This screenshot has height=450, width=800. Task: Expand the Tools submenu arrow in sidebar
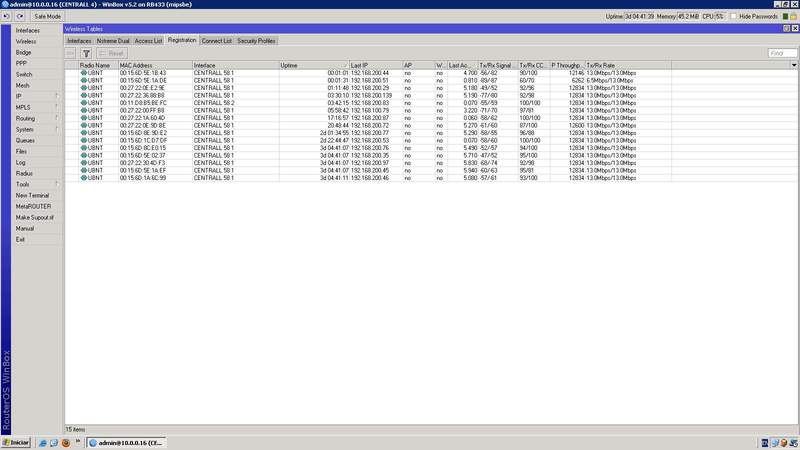tap(57, 184)
